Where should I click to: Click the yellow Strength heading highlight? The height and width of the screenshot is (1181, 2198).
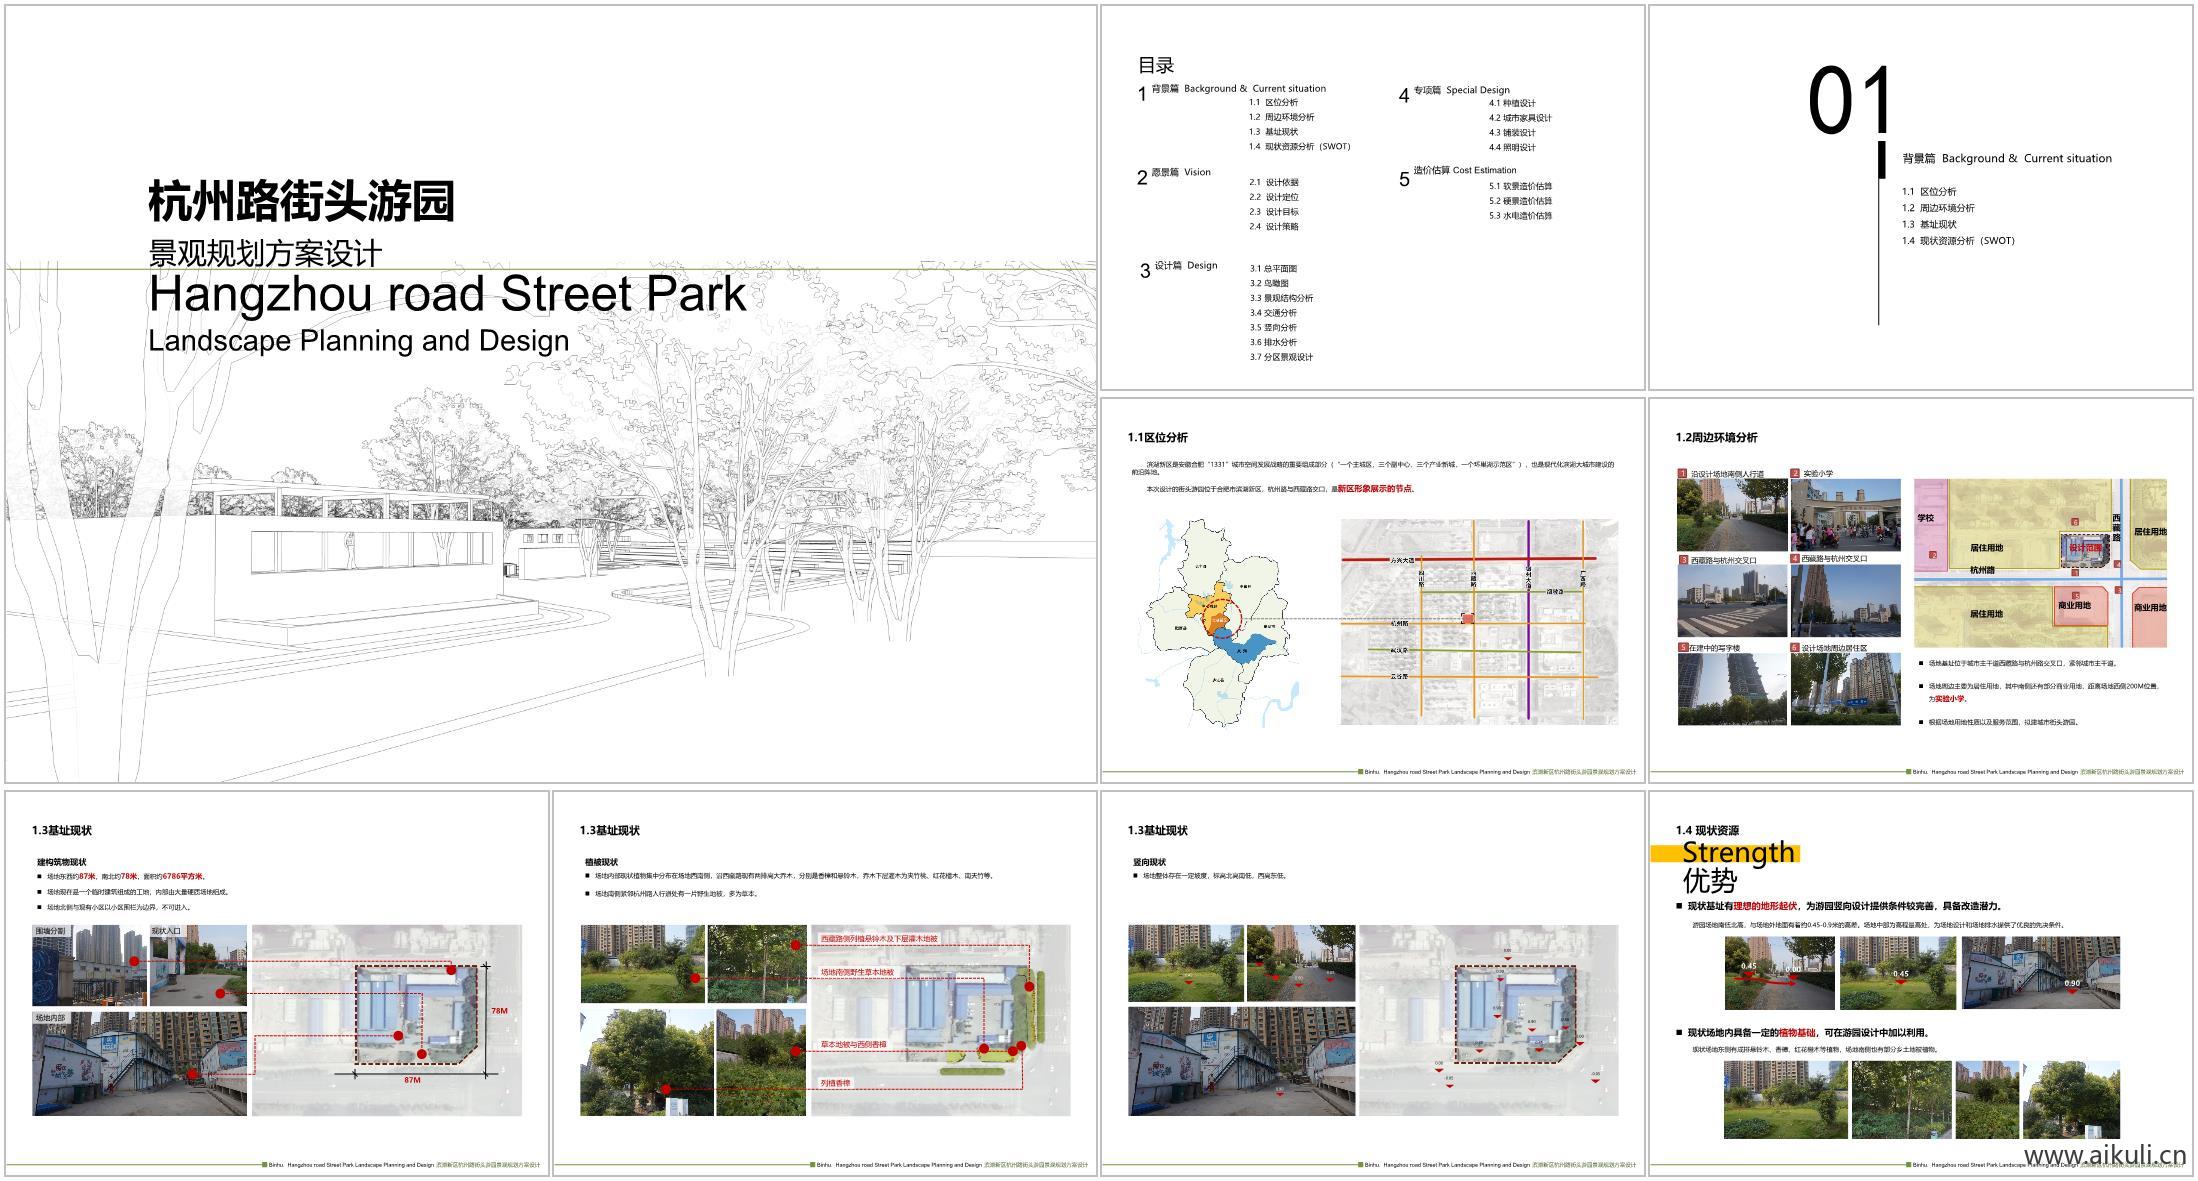[1724, 853]
